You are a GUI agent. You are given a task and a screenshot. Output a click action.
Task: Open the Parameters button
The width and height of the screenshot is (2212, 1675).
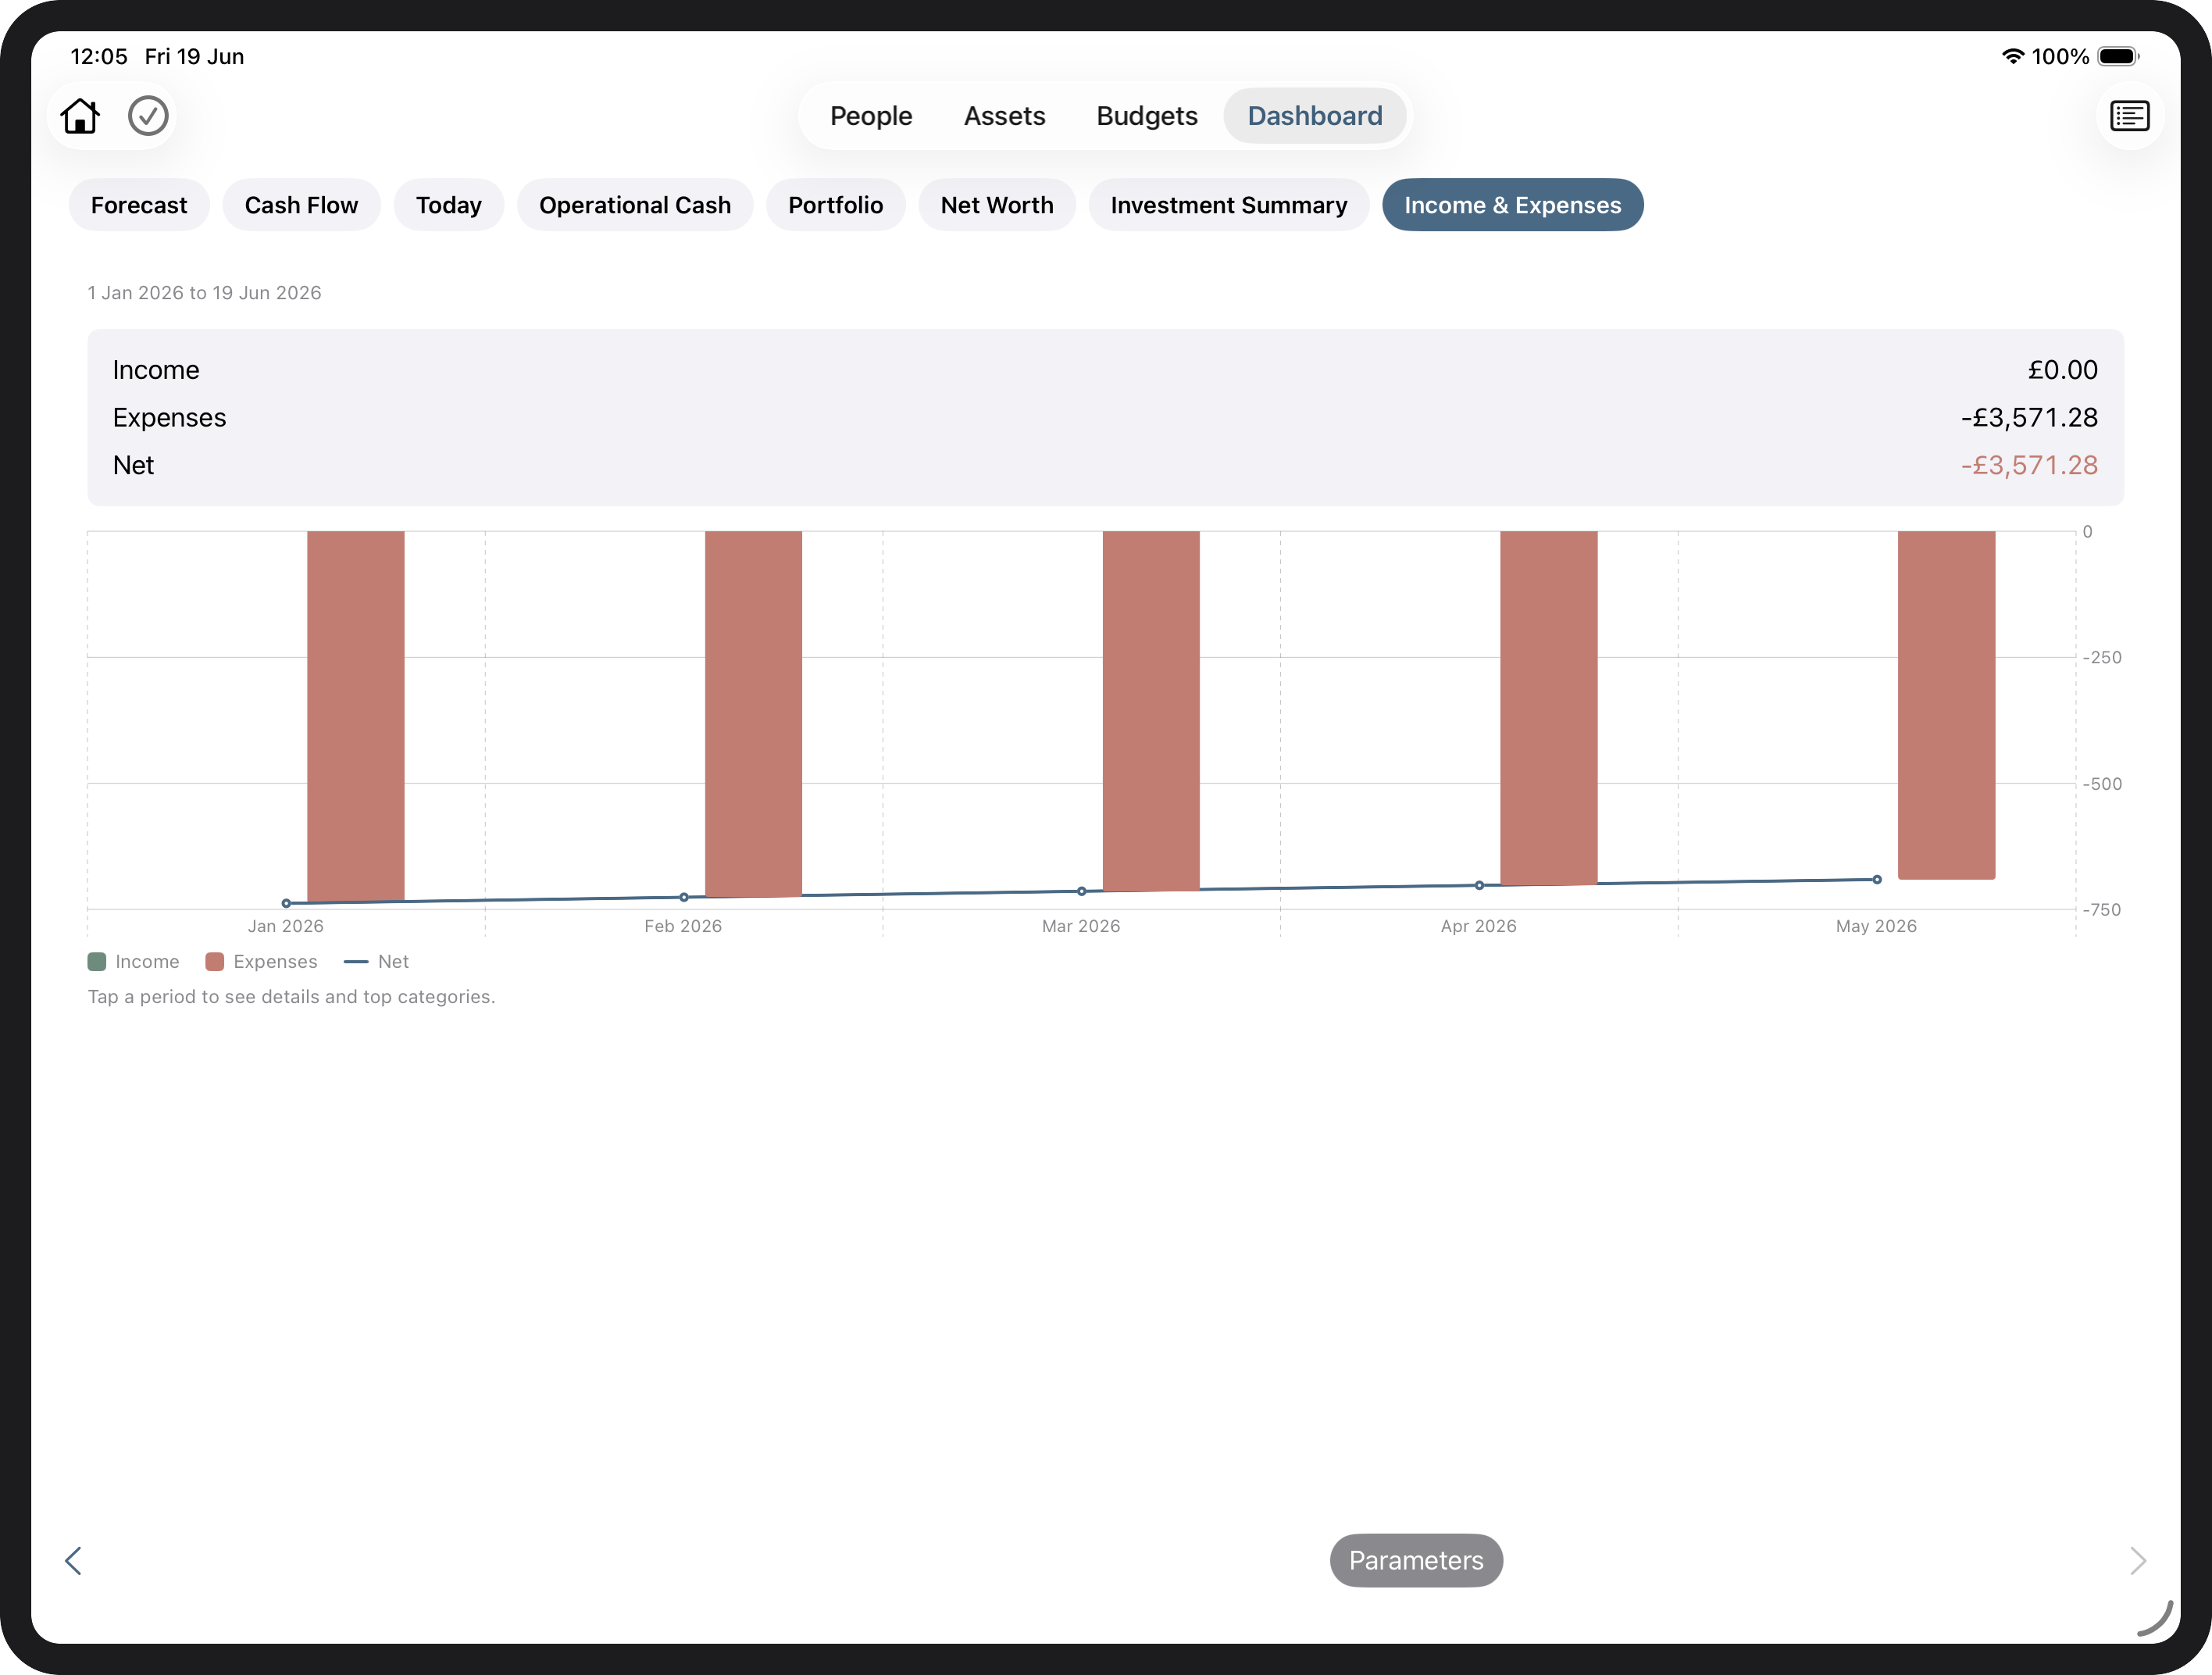pyautogui.click(x=1415, y=1560)
